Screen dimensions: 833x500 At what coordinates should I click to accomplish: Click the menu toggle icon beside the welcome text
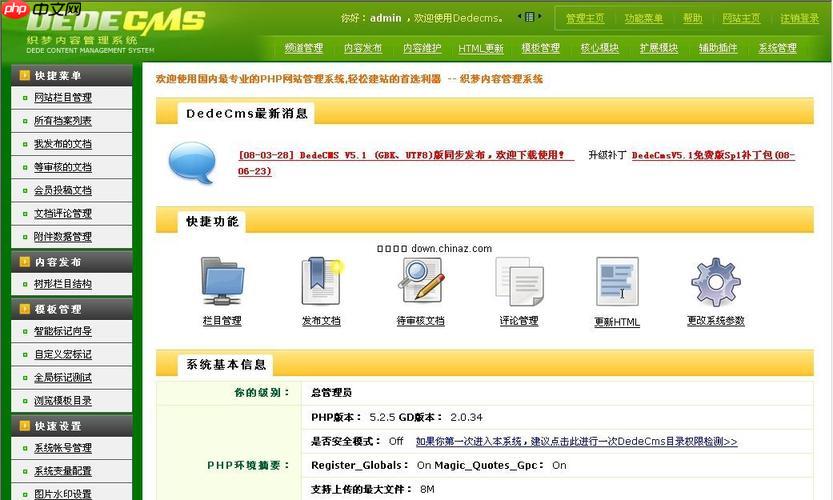529,17
